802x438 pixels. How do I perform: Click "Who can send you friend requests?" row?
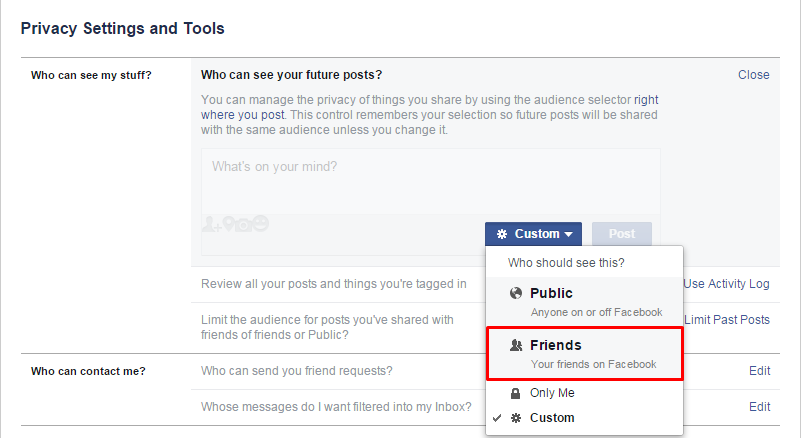click(297, 371)
